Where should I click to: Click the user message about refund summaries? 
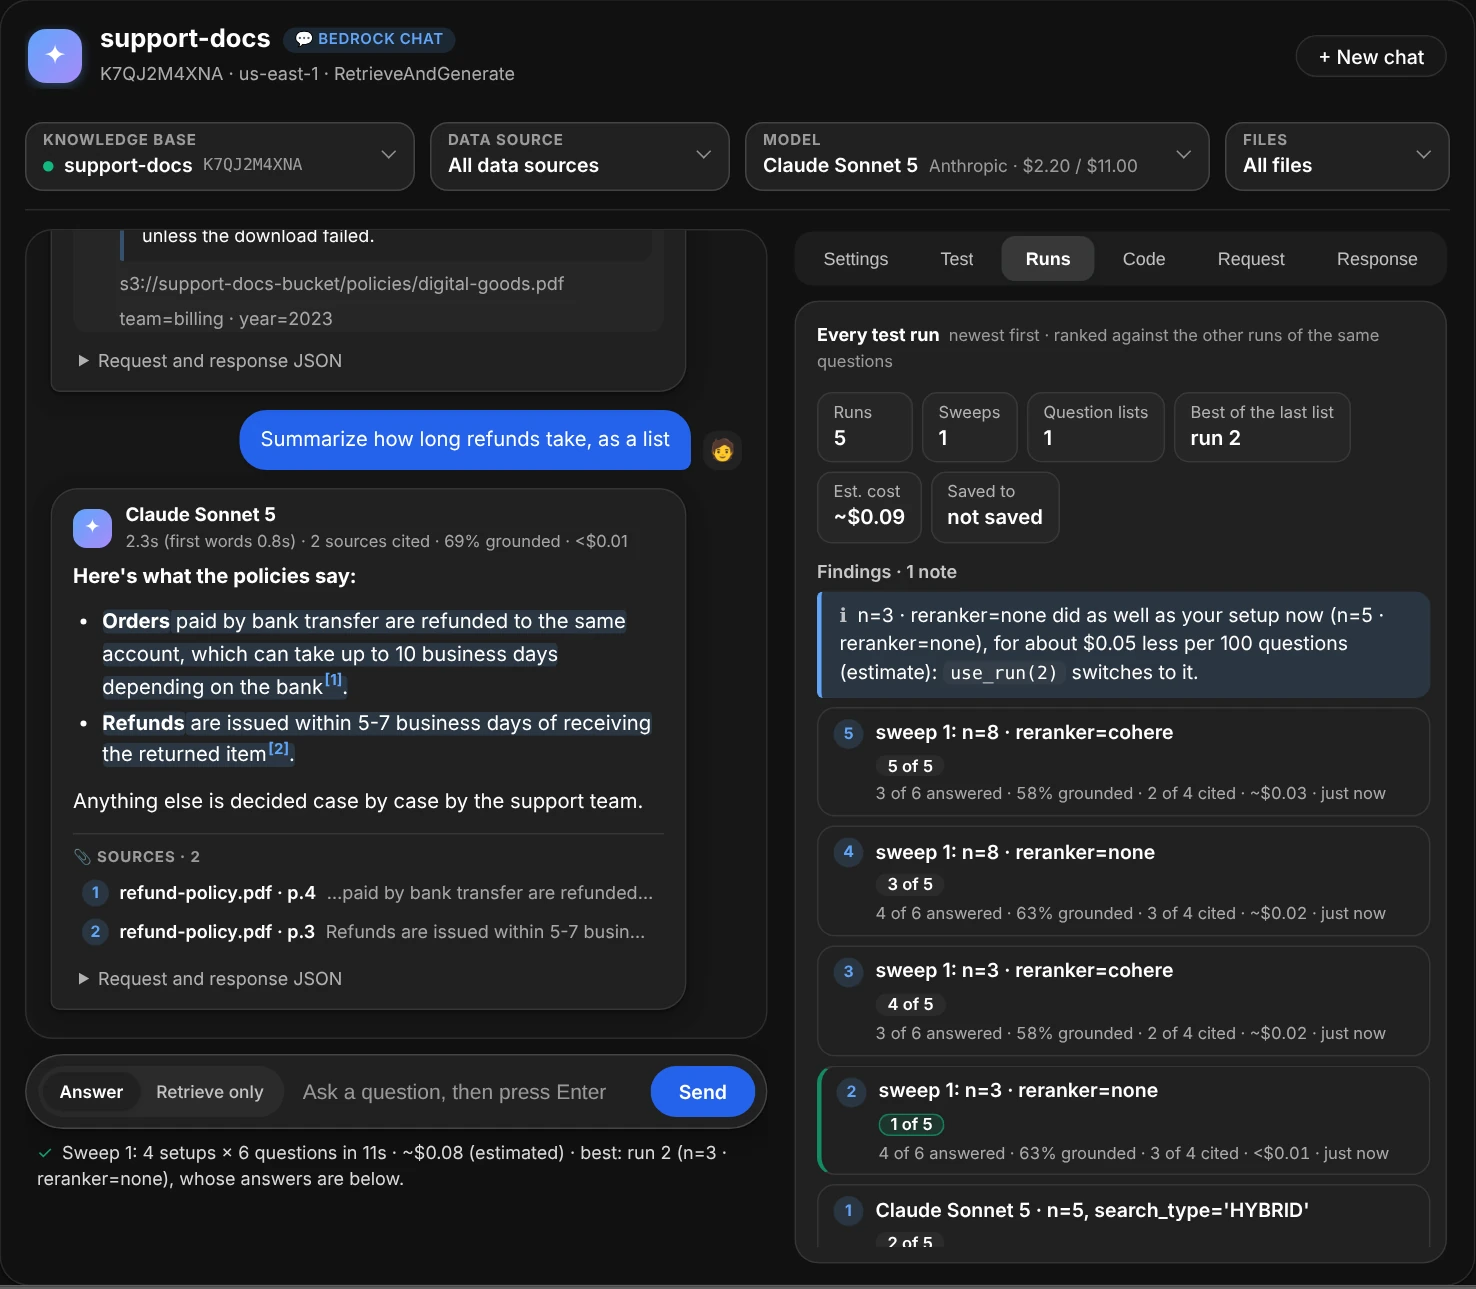coord(465,440)
